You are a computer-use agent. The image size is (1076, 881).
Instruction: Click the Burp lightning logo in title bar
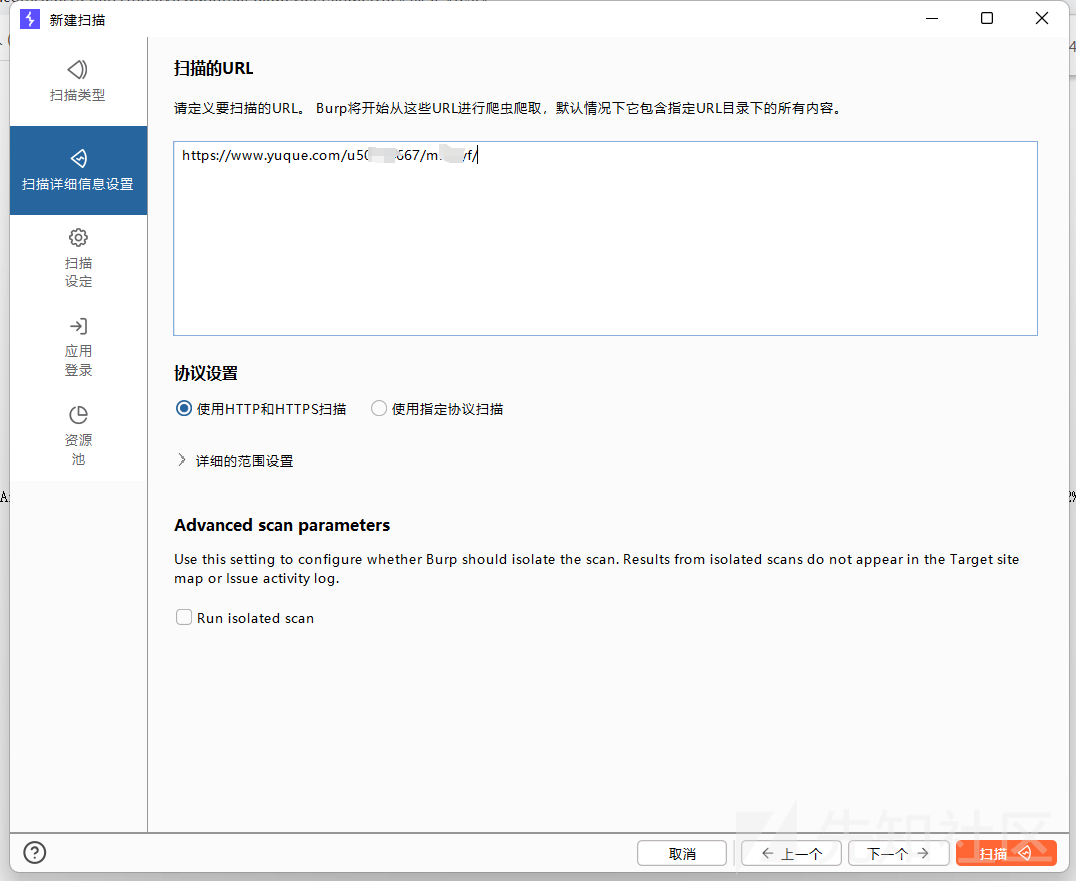coord(30,19)
